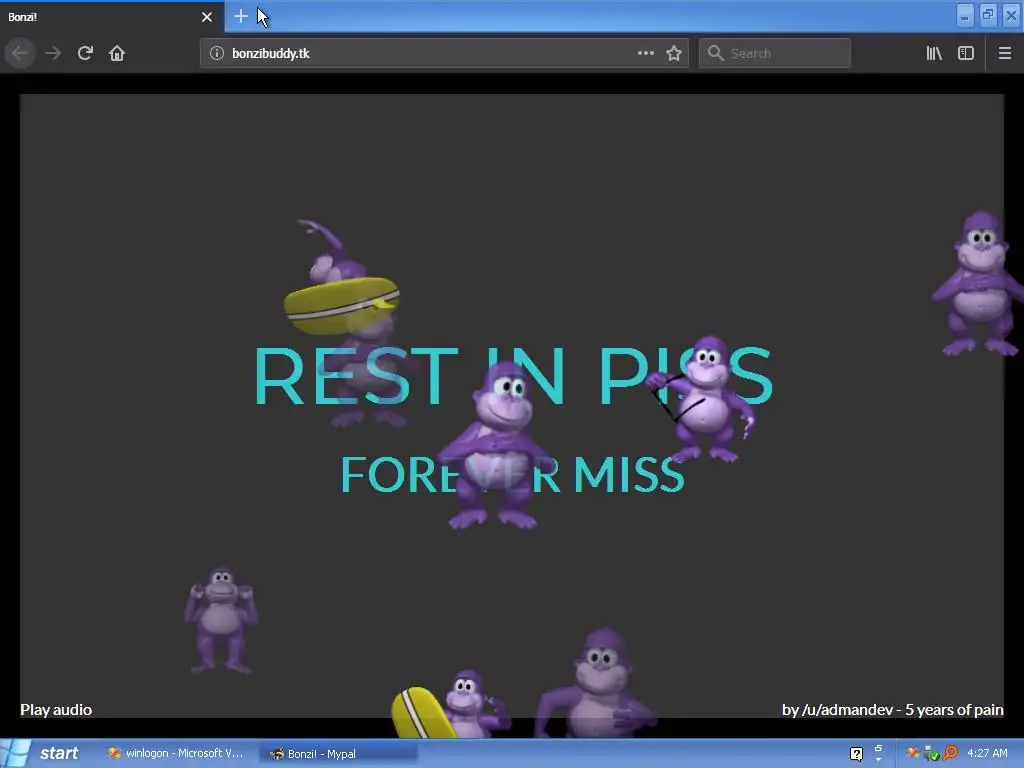Go back to the previous page

20,54
